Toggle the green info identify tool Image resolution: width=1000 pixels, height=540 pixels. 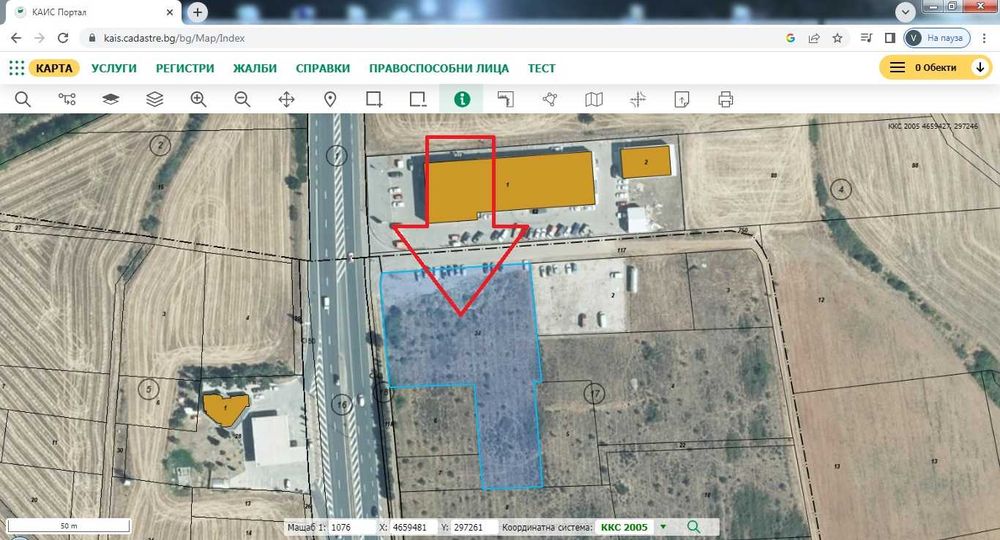pos(462,99)
